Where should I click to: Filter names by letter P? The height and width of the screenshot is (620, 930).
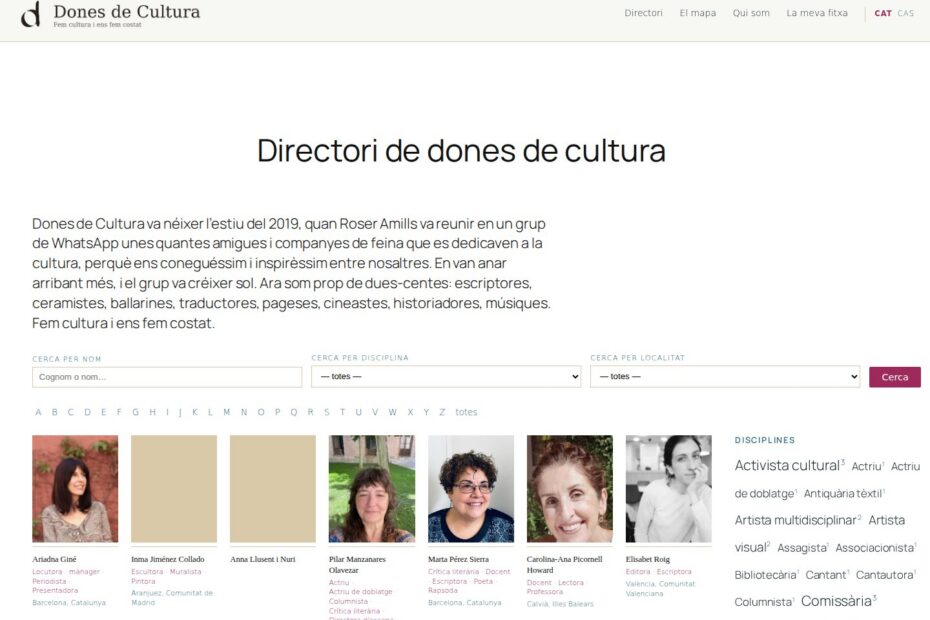277,412
